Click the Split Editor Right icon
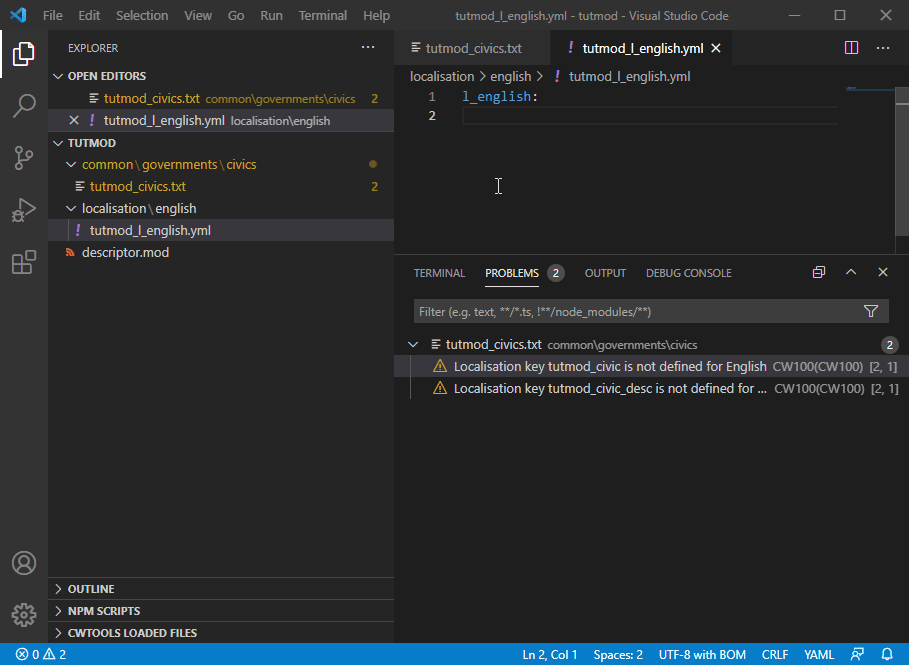 [x=851, y=48]
